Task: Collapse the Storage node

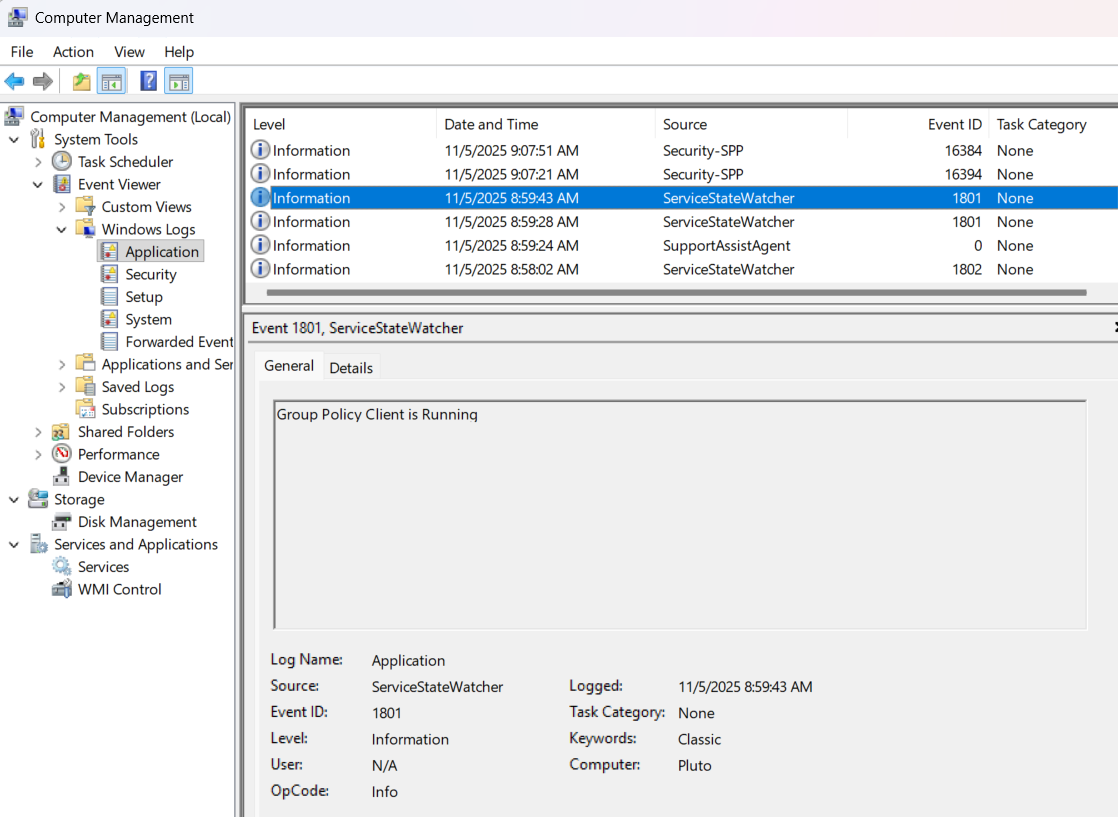Action: (x=14, y=500)
